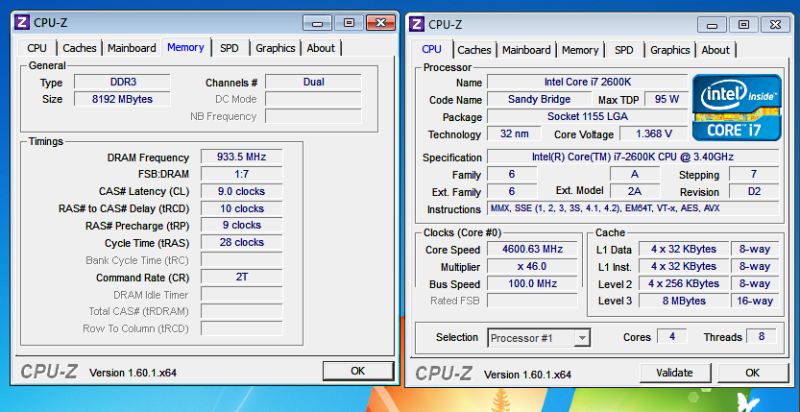Open the SPD tab in the right window

pyautogui.click(x=623, y=50)
